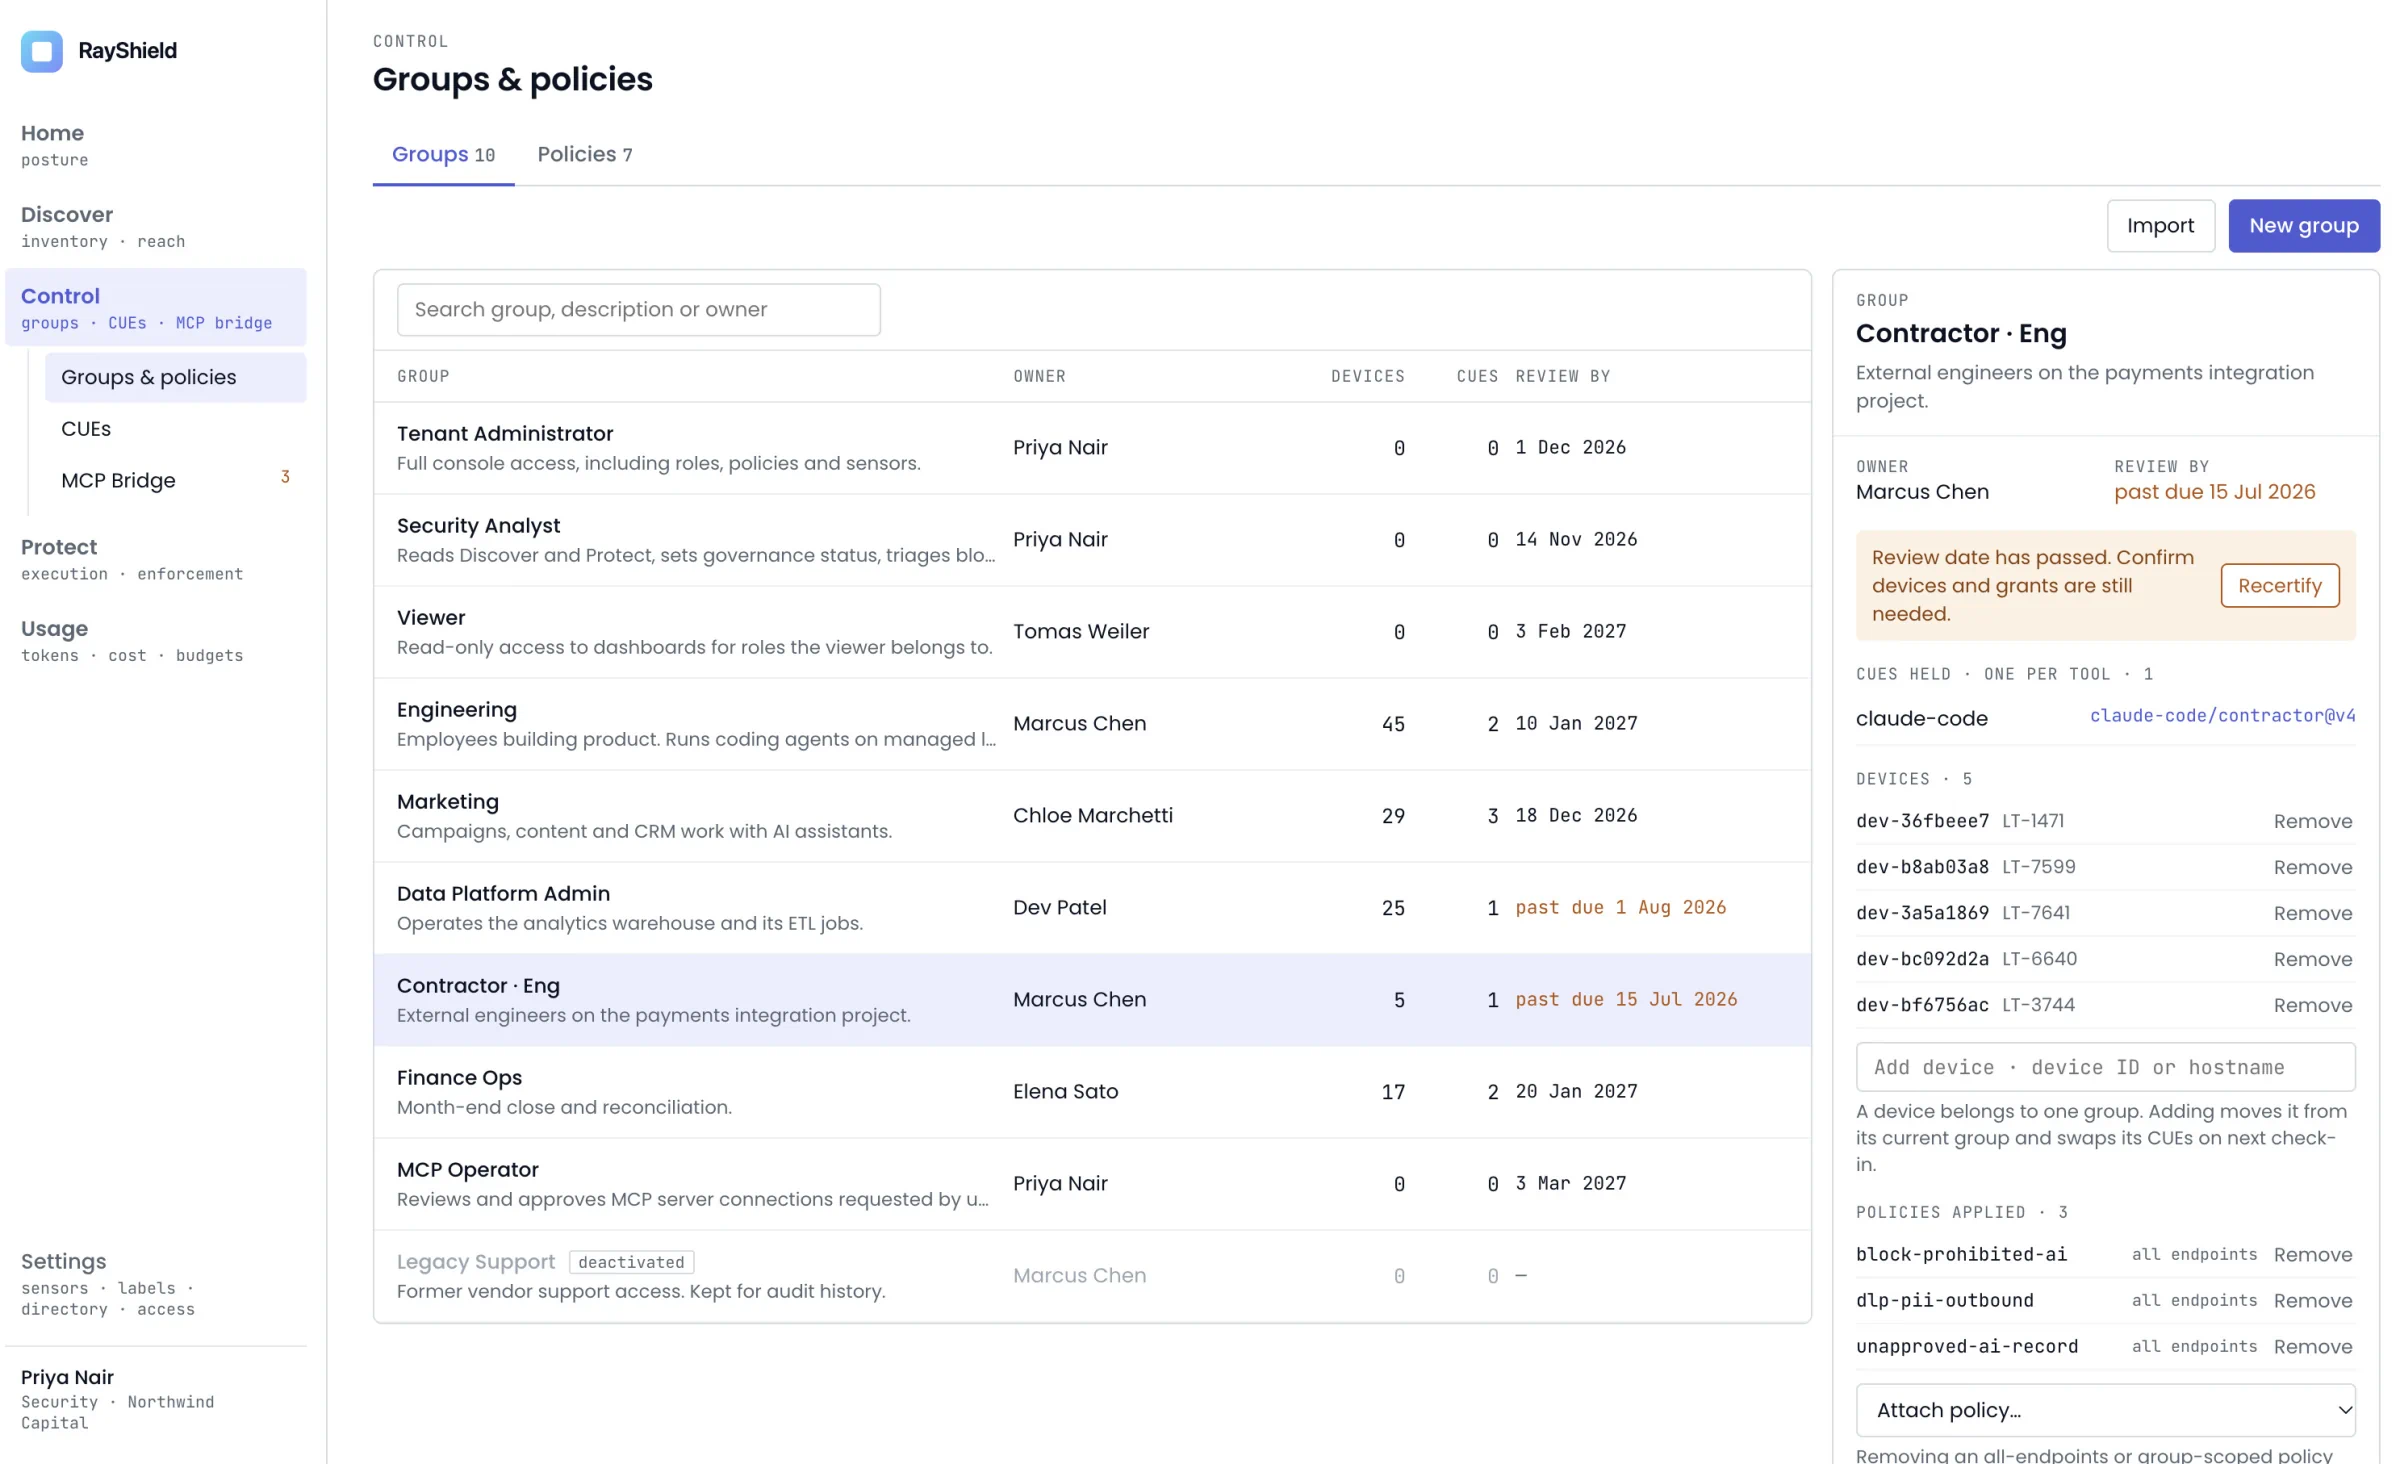Open CUEs in the sidebar
The height and width of the screenshot is (1464, 2400).
[175, 429]
